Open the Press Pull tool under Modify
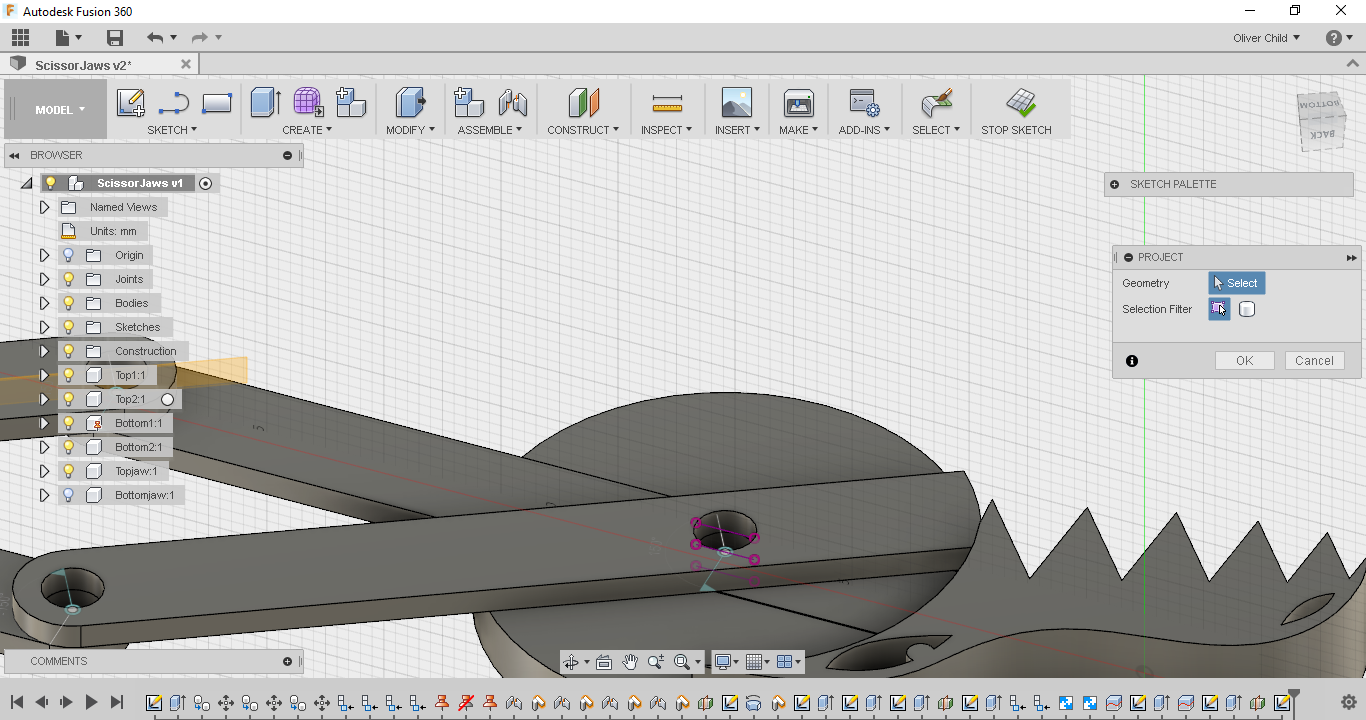Image resolution: width=1366 pixels, height=720 pixels. 410,103
